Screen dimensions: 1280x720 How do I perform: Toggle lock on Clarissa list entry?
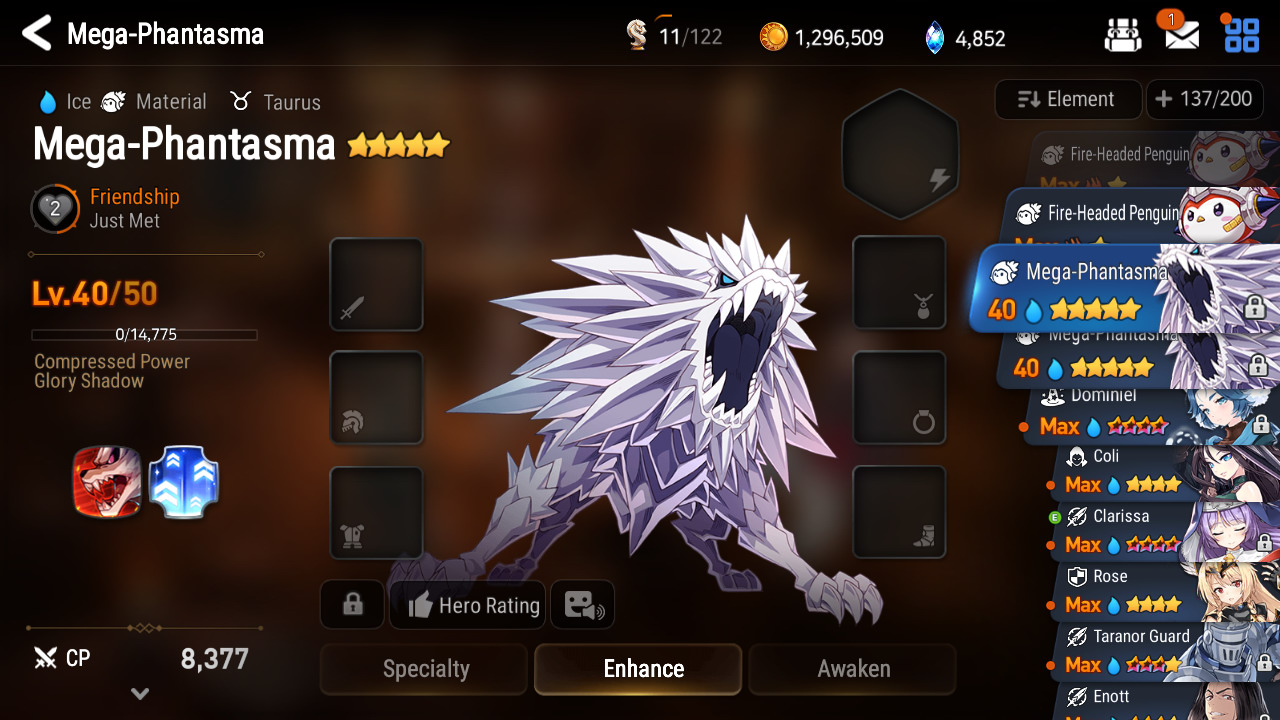(1264, 543)
